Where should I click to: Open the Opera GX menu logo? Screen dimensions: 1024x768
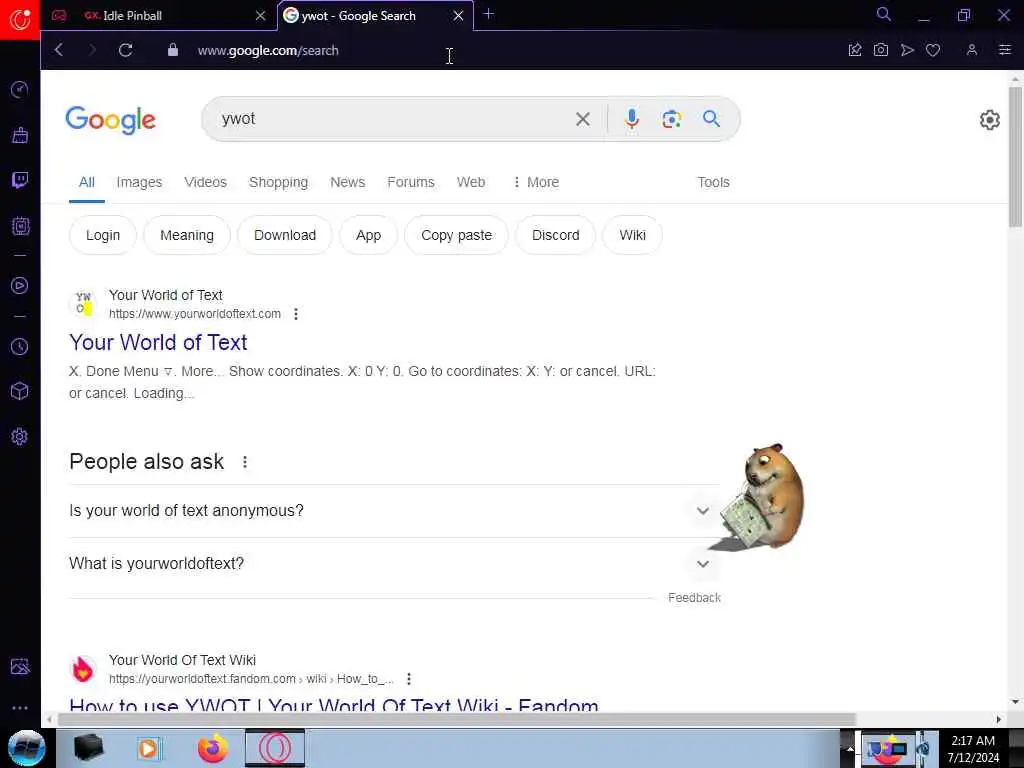click(x=20, y=20)
